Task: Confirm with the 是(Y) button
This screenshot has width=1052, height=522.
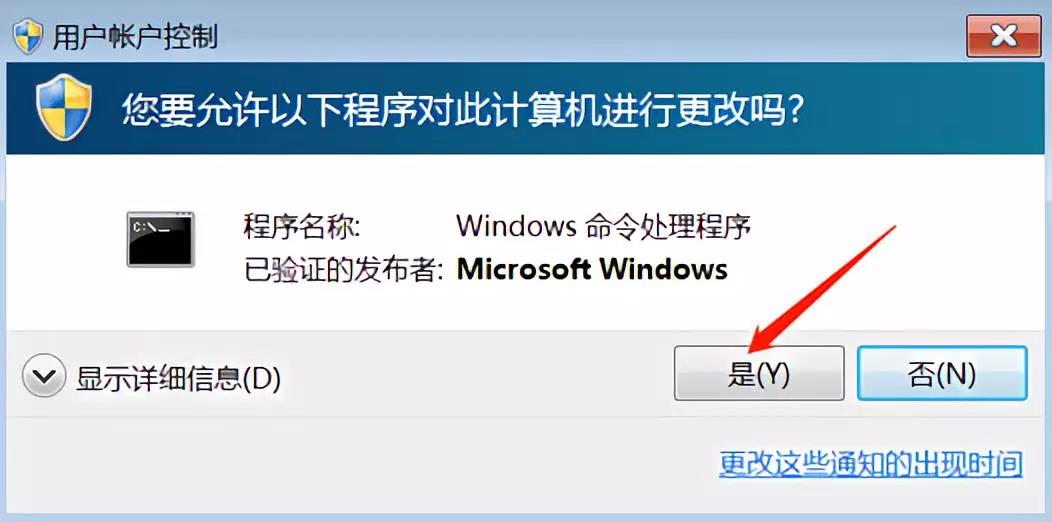Action: (x=759, y=374)
